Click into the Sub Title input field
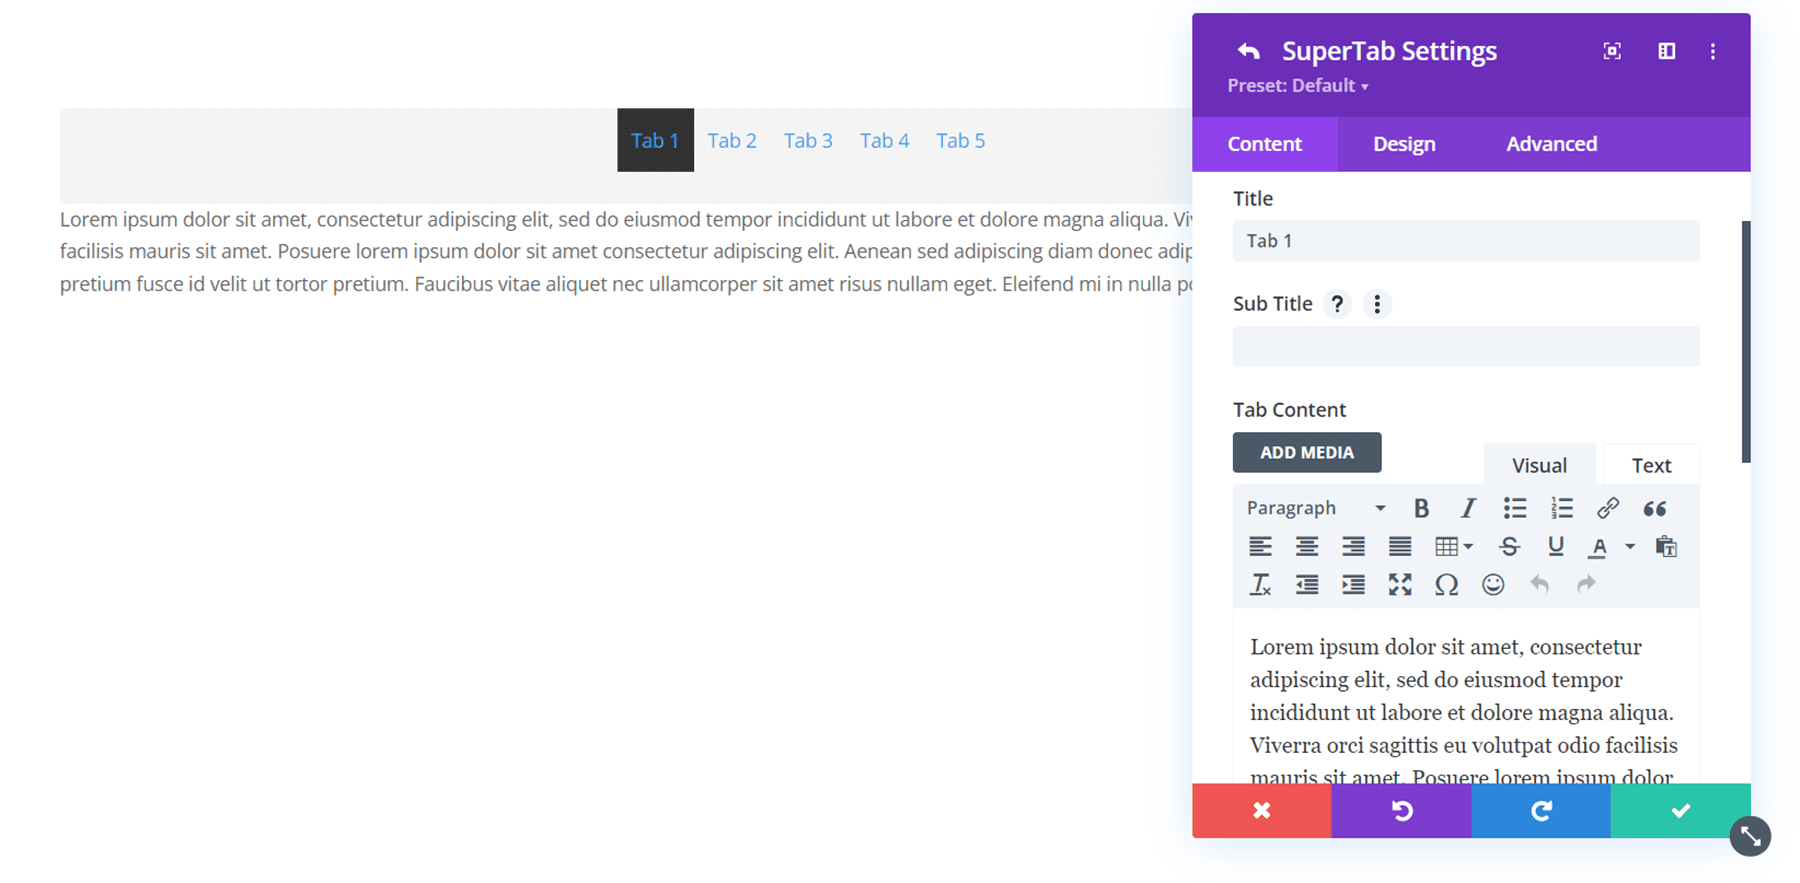 1466,346
